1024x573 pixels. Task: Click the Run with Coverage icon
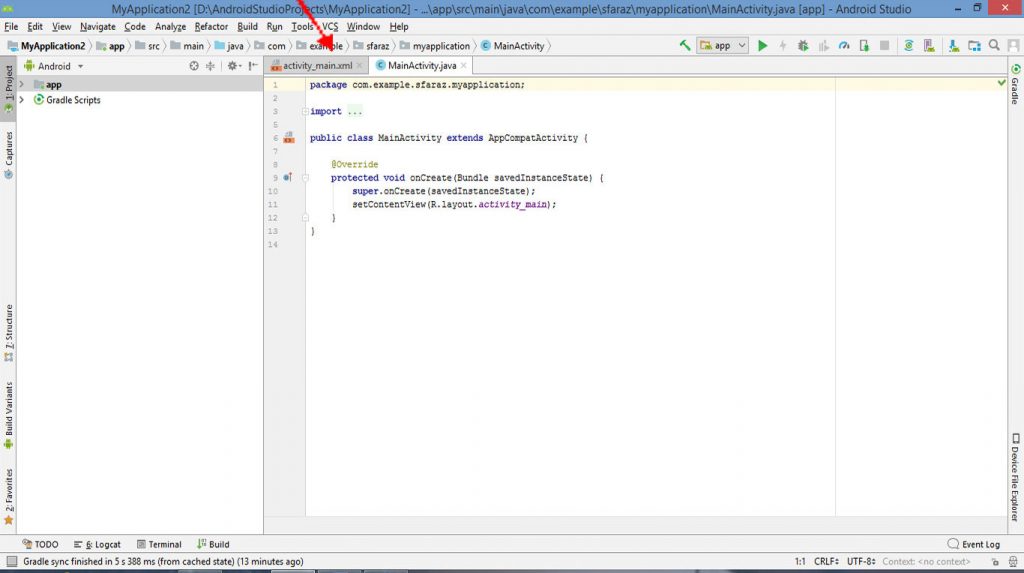824,46
